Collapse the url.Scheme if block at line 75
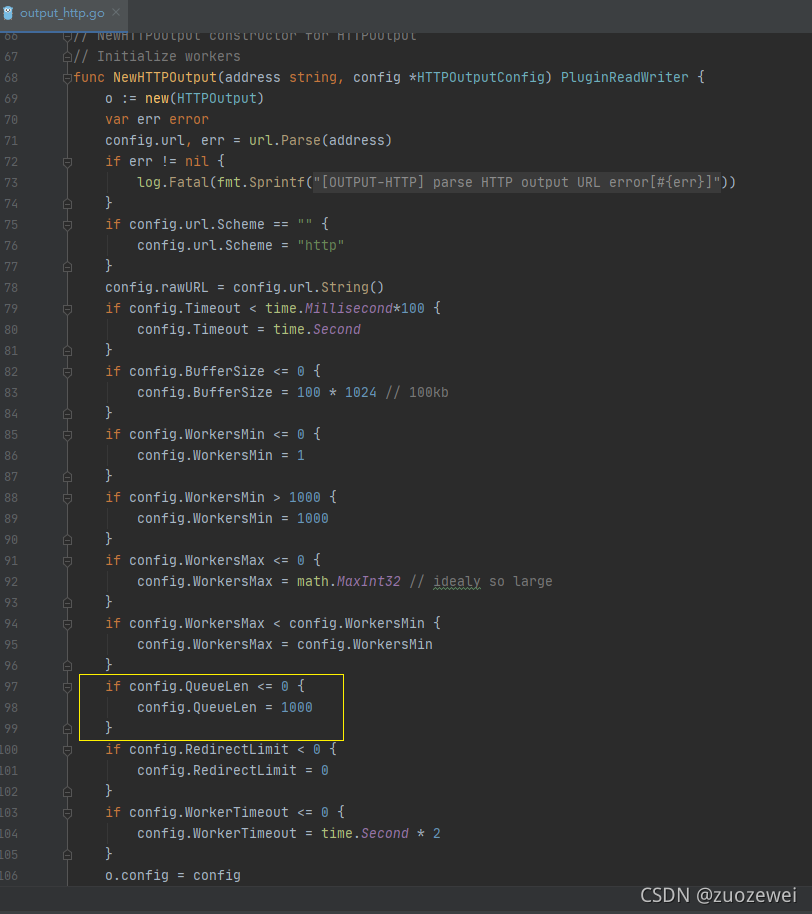This screenshot has height=914, width=812. coord(68,225)
